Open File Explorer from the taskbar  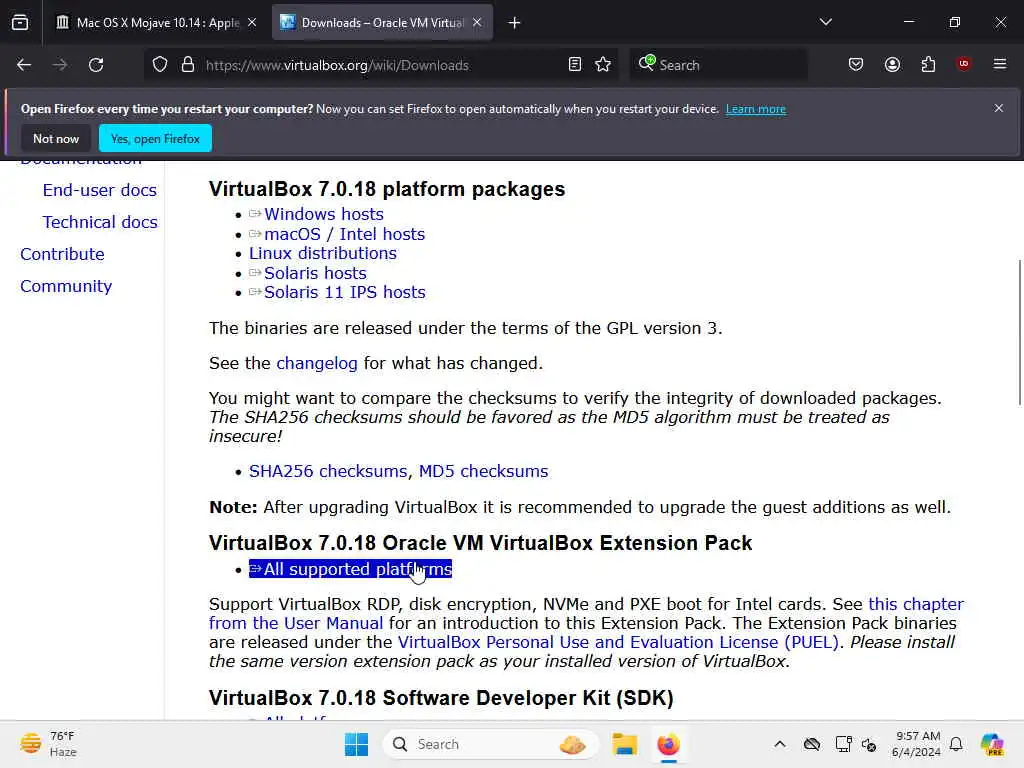[624, 744]
